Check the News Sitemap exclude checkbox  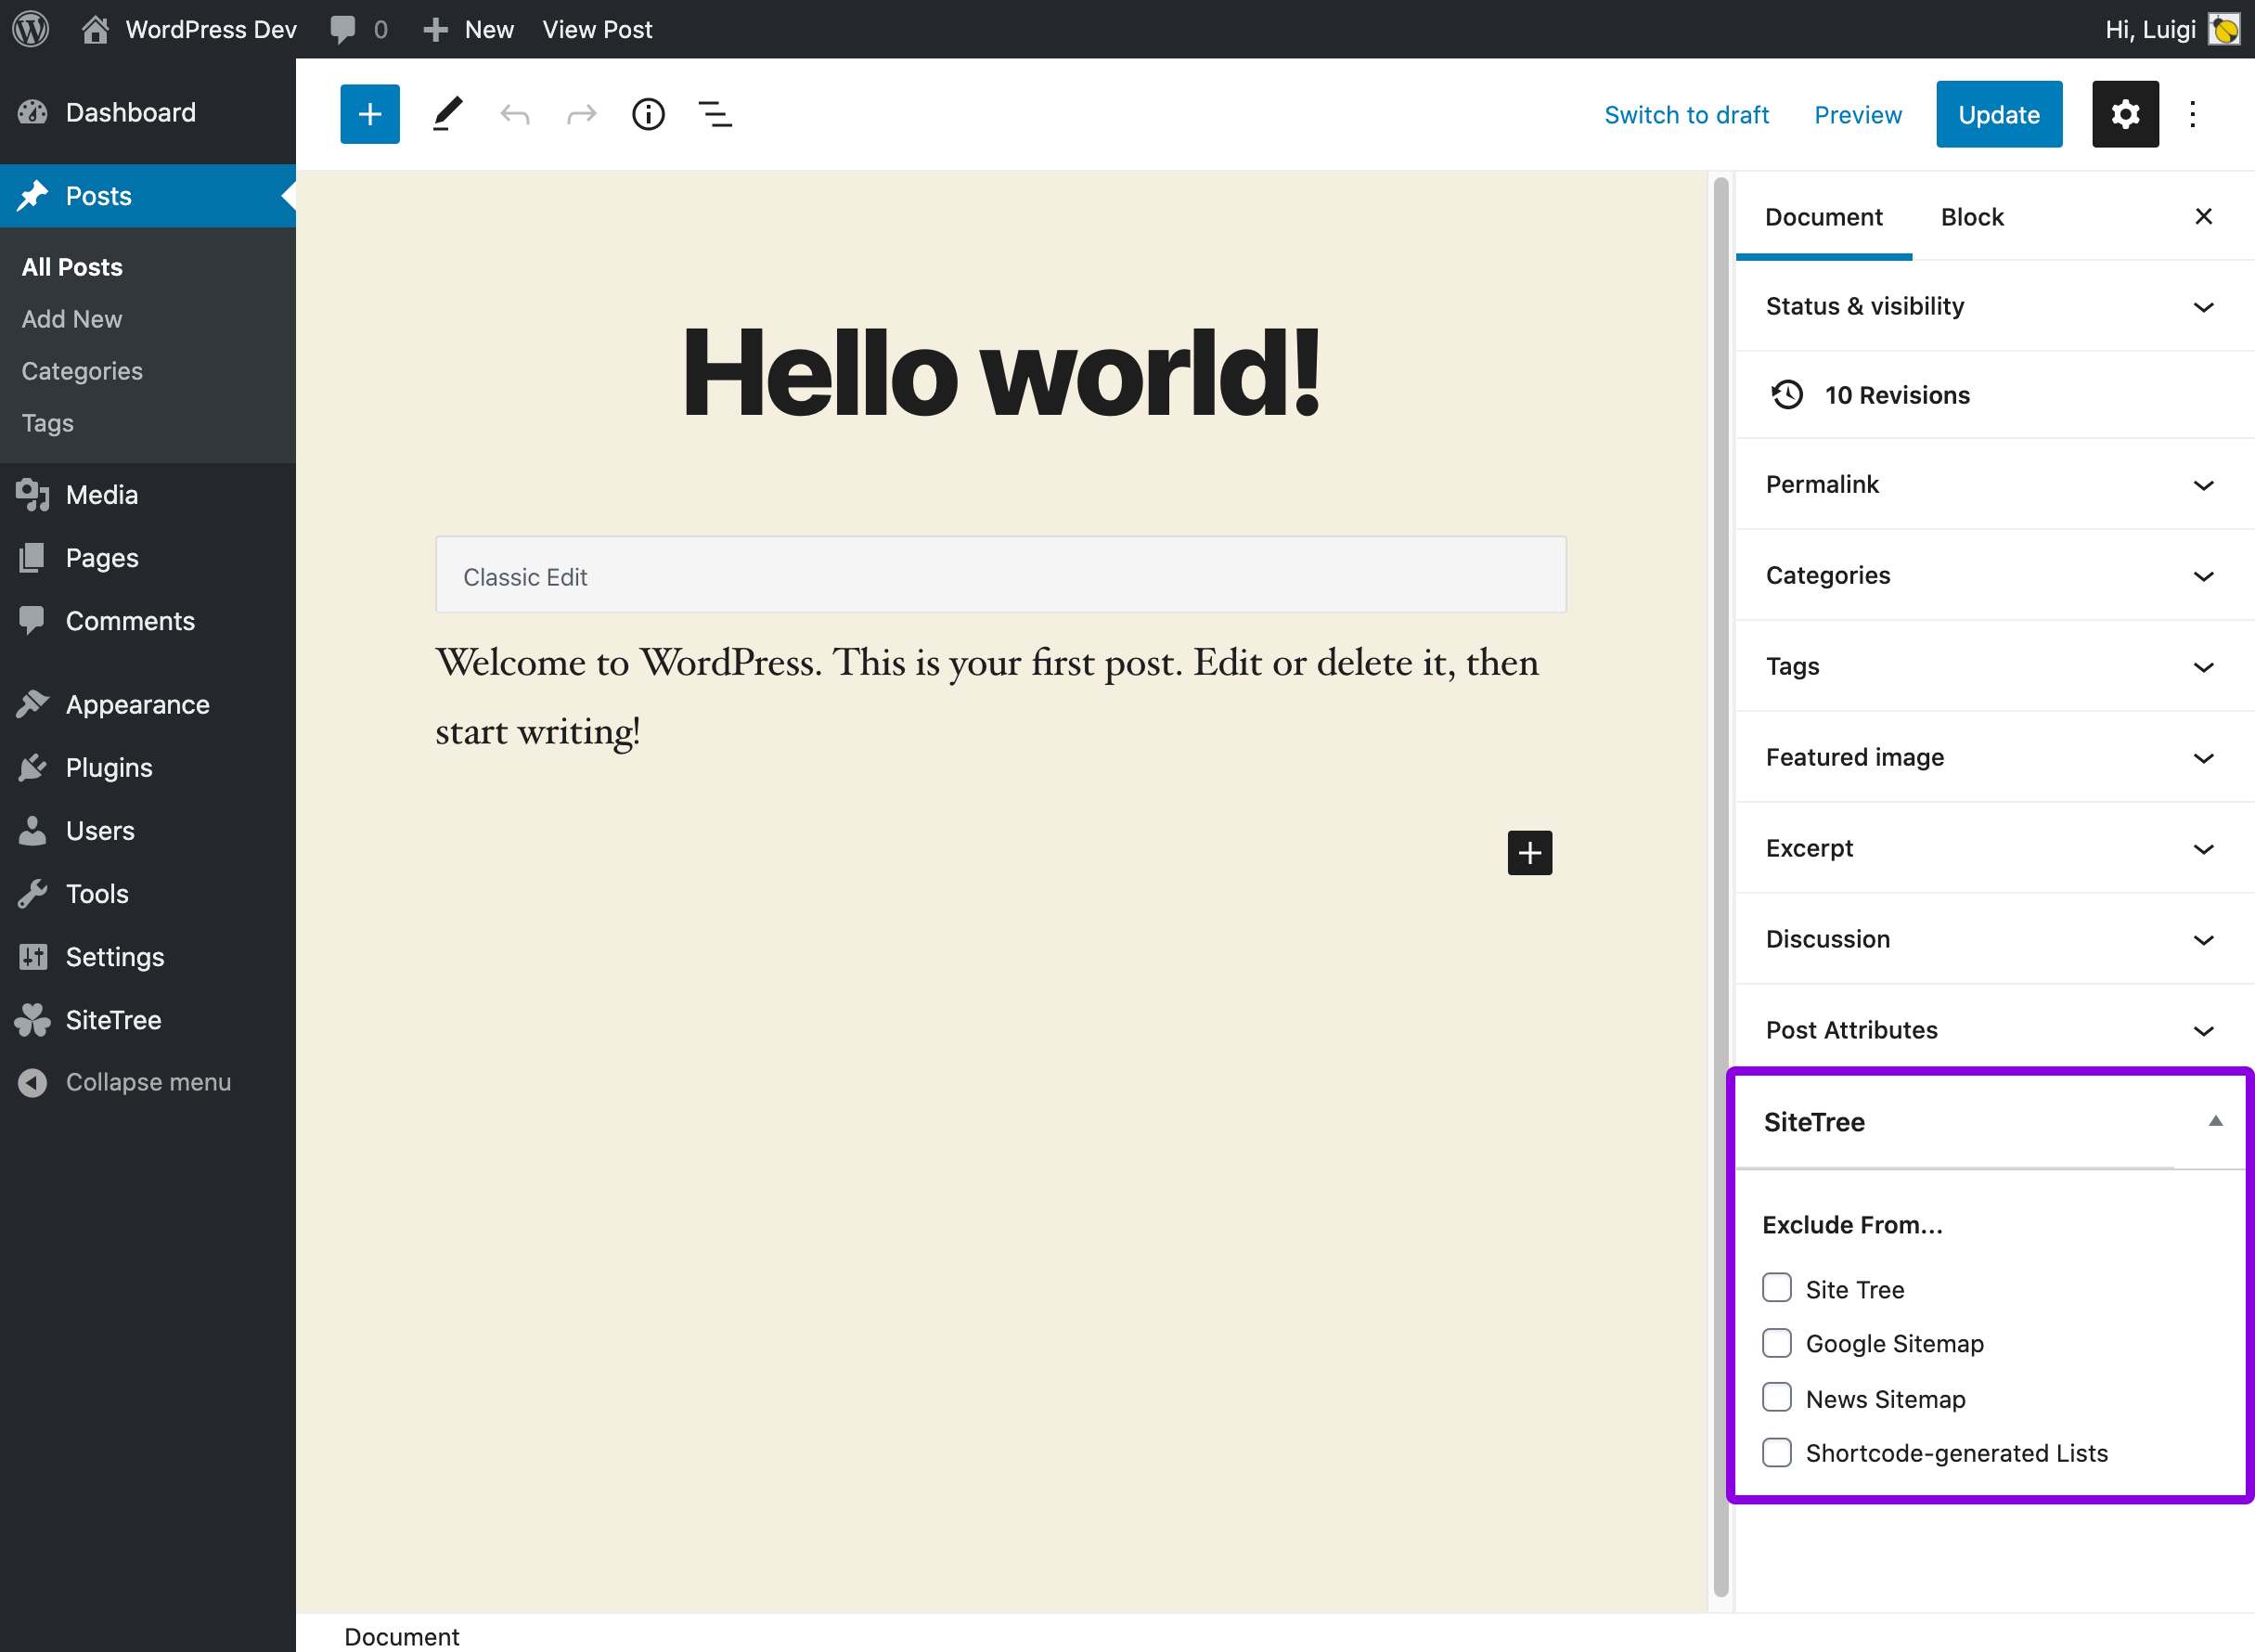[1777, 1397]
